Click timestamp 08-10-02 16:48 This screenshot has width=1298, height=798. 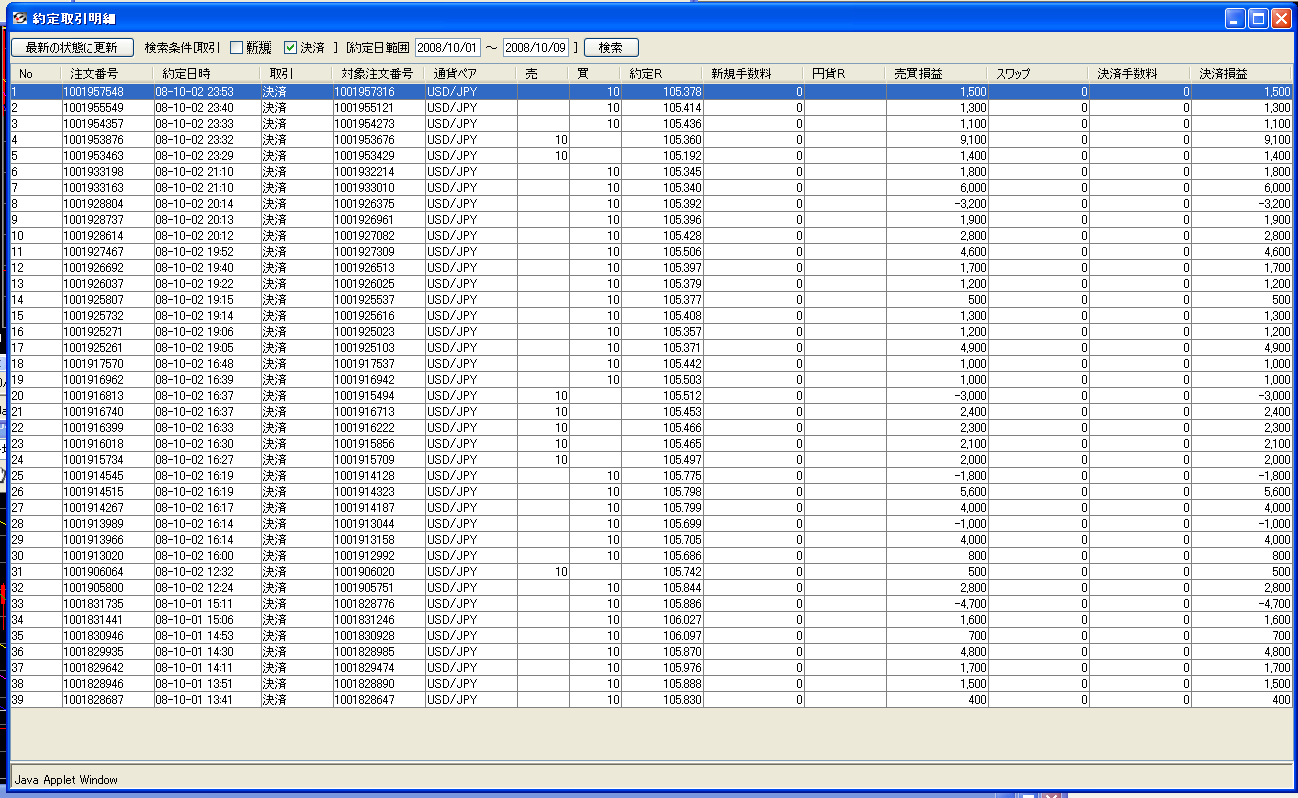(207, 364)
